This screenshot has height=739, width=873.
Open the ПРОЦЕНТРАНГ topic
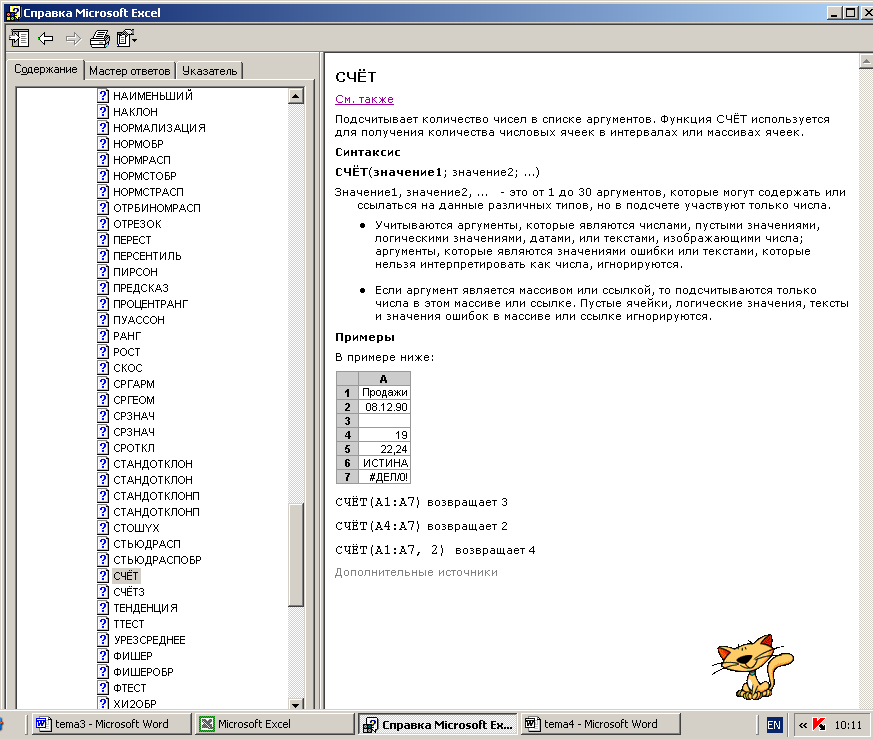[150, 304]
